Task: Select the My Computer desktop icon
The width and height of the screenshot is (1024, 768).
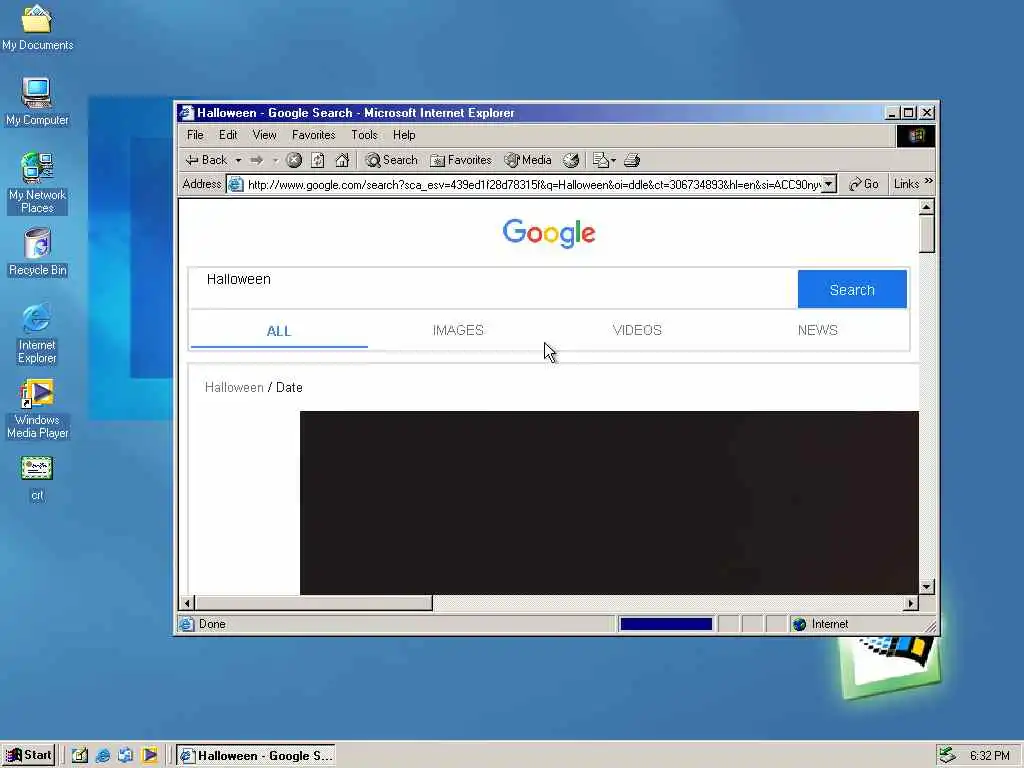Action: pos(37,102)
